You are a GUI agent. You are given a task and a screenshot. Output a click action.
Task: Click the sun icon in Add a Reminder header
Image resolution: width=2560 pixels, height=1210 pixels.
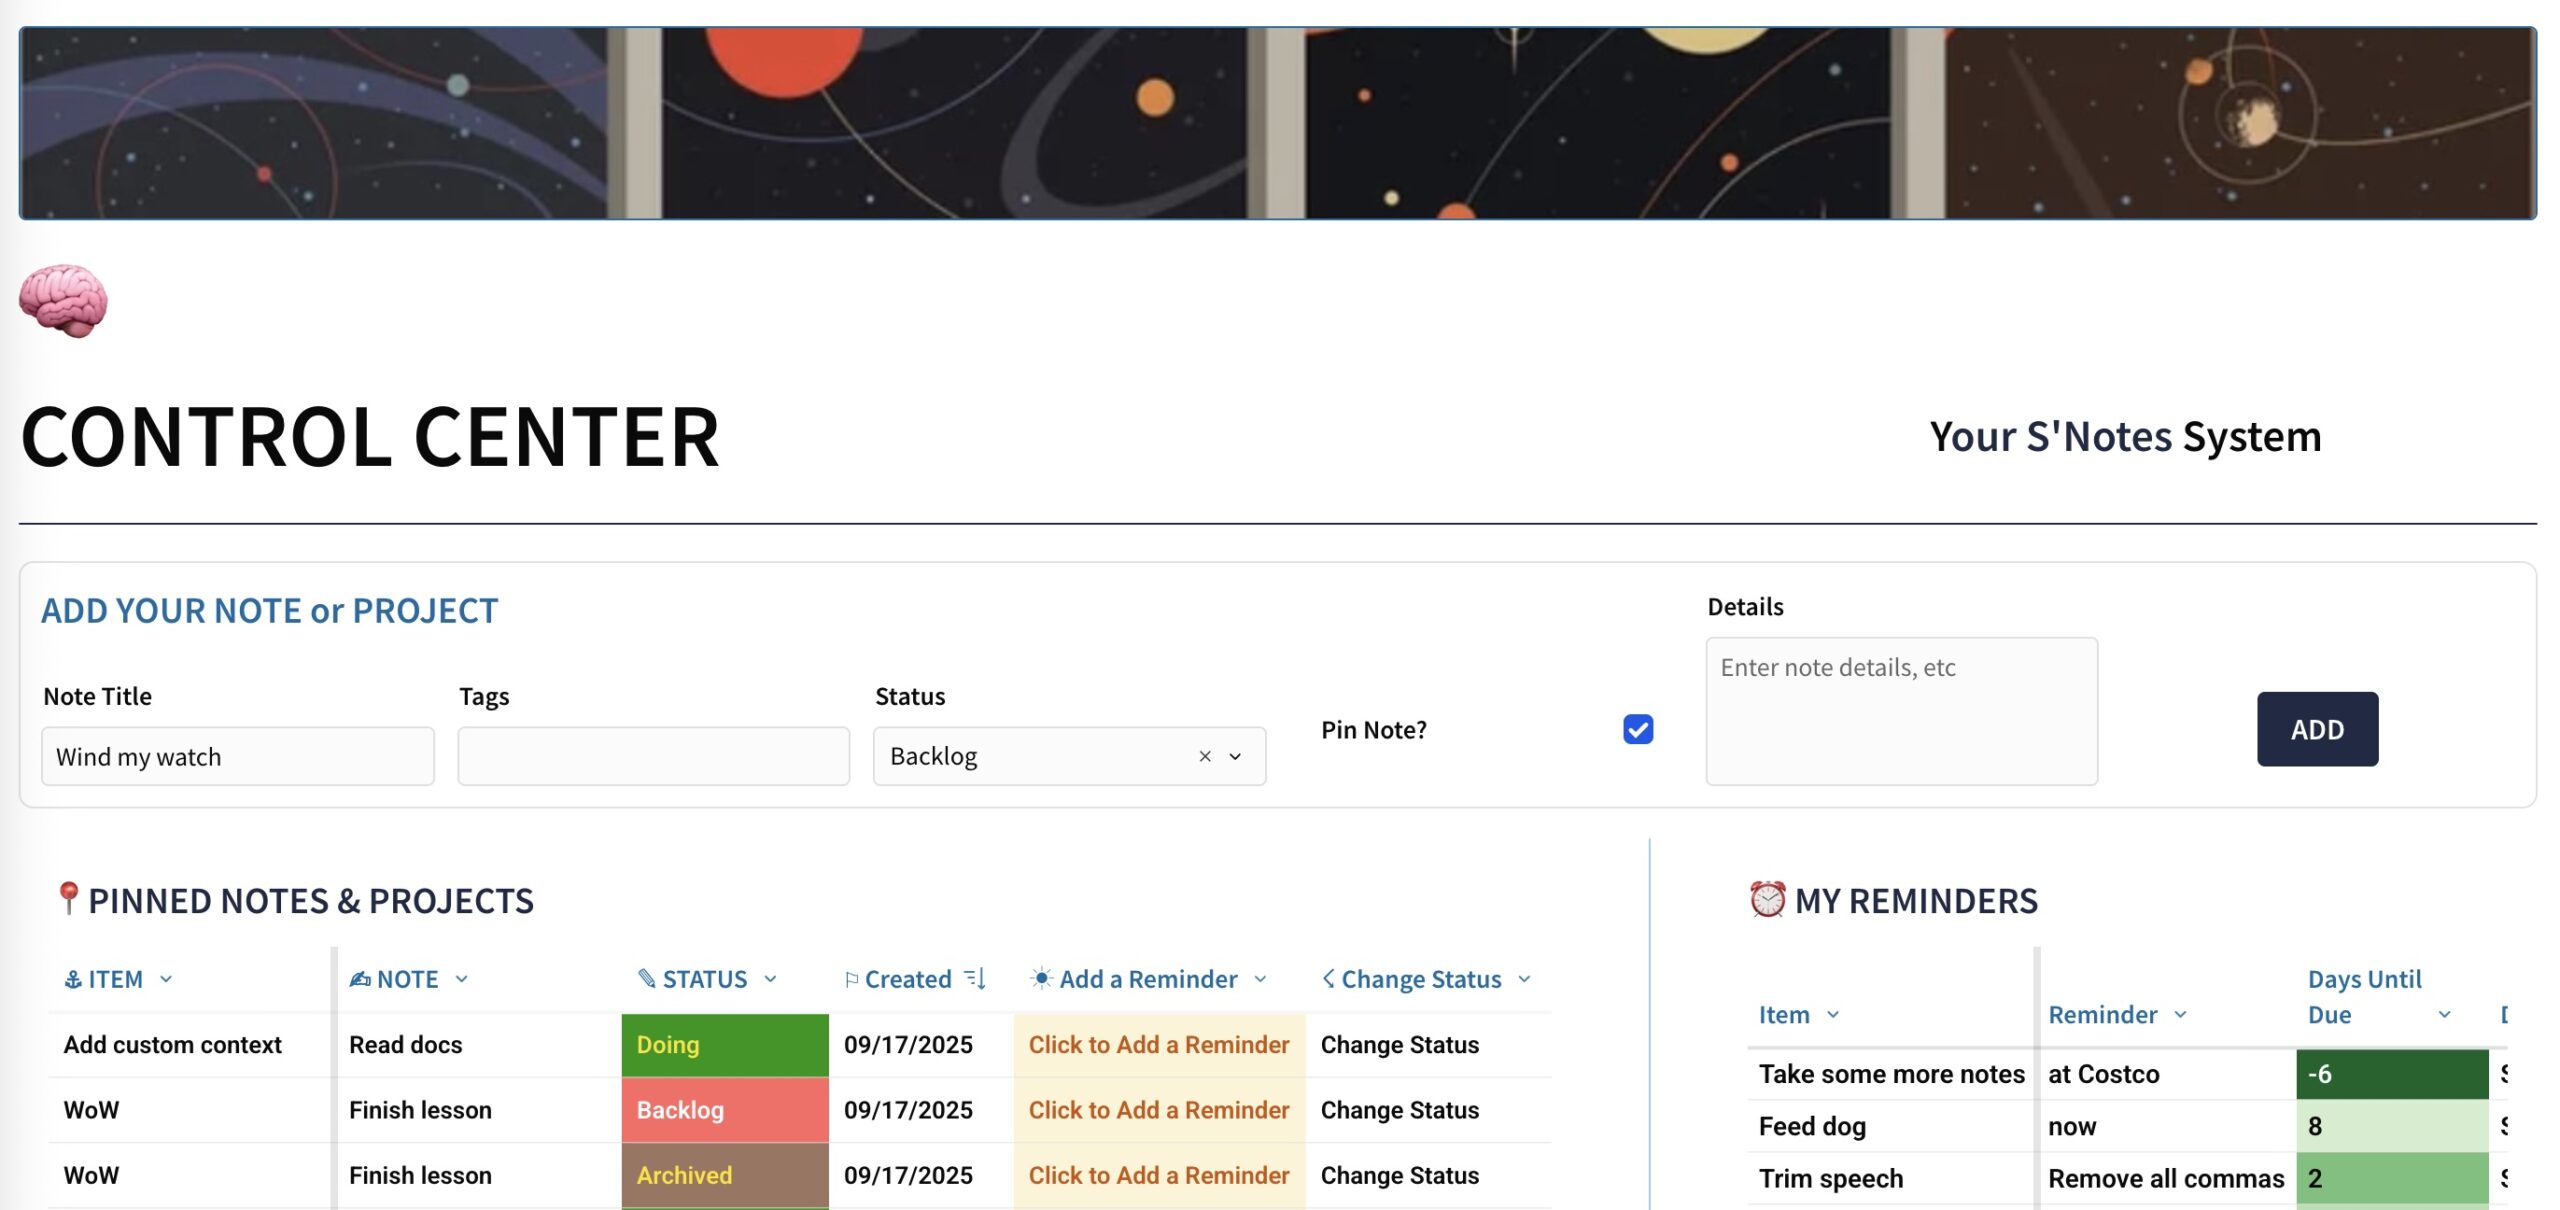pos(1041,978)
